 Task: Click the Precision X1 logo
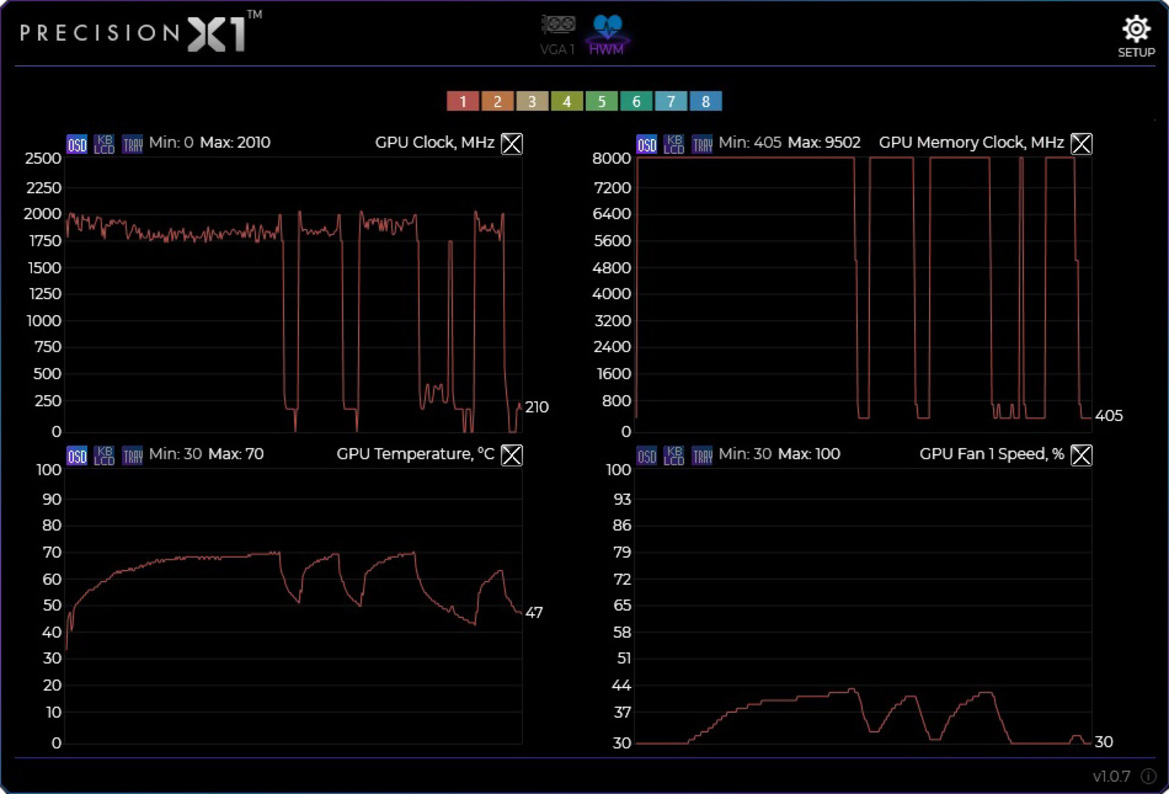coord(141,32)
